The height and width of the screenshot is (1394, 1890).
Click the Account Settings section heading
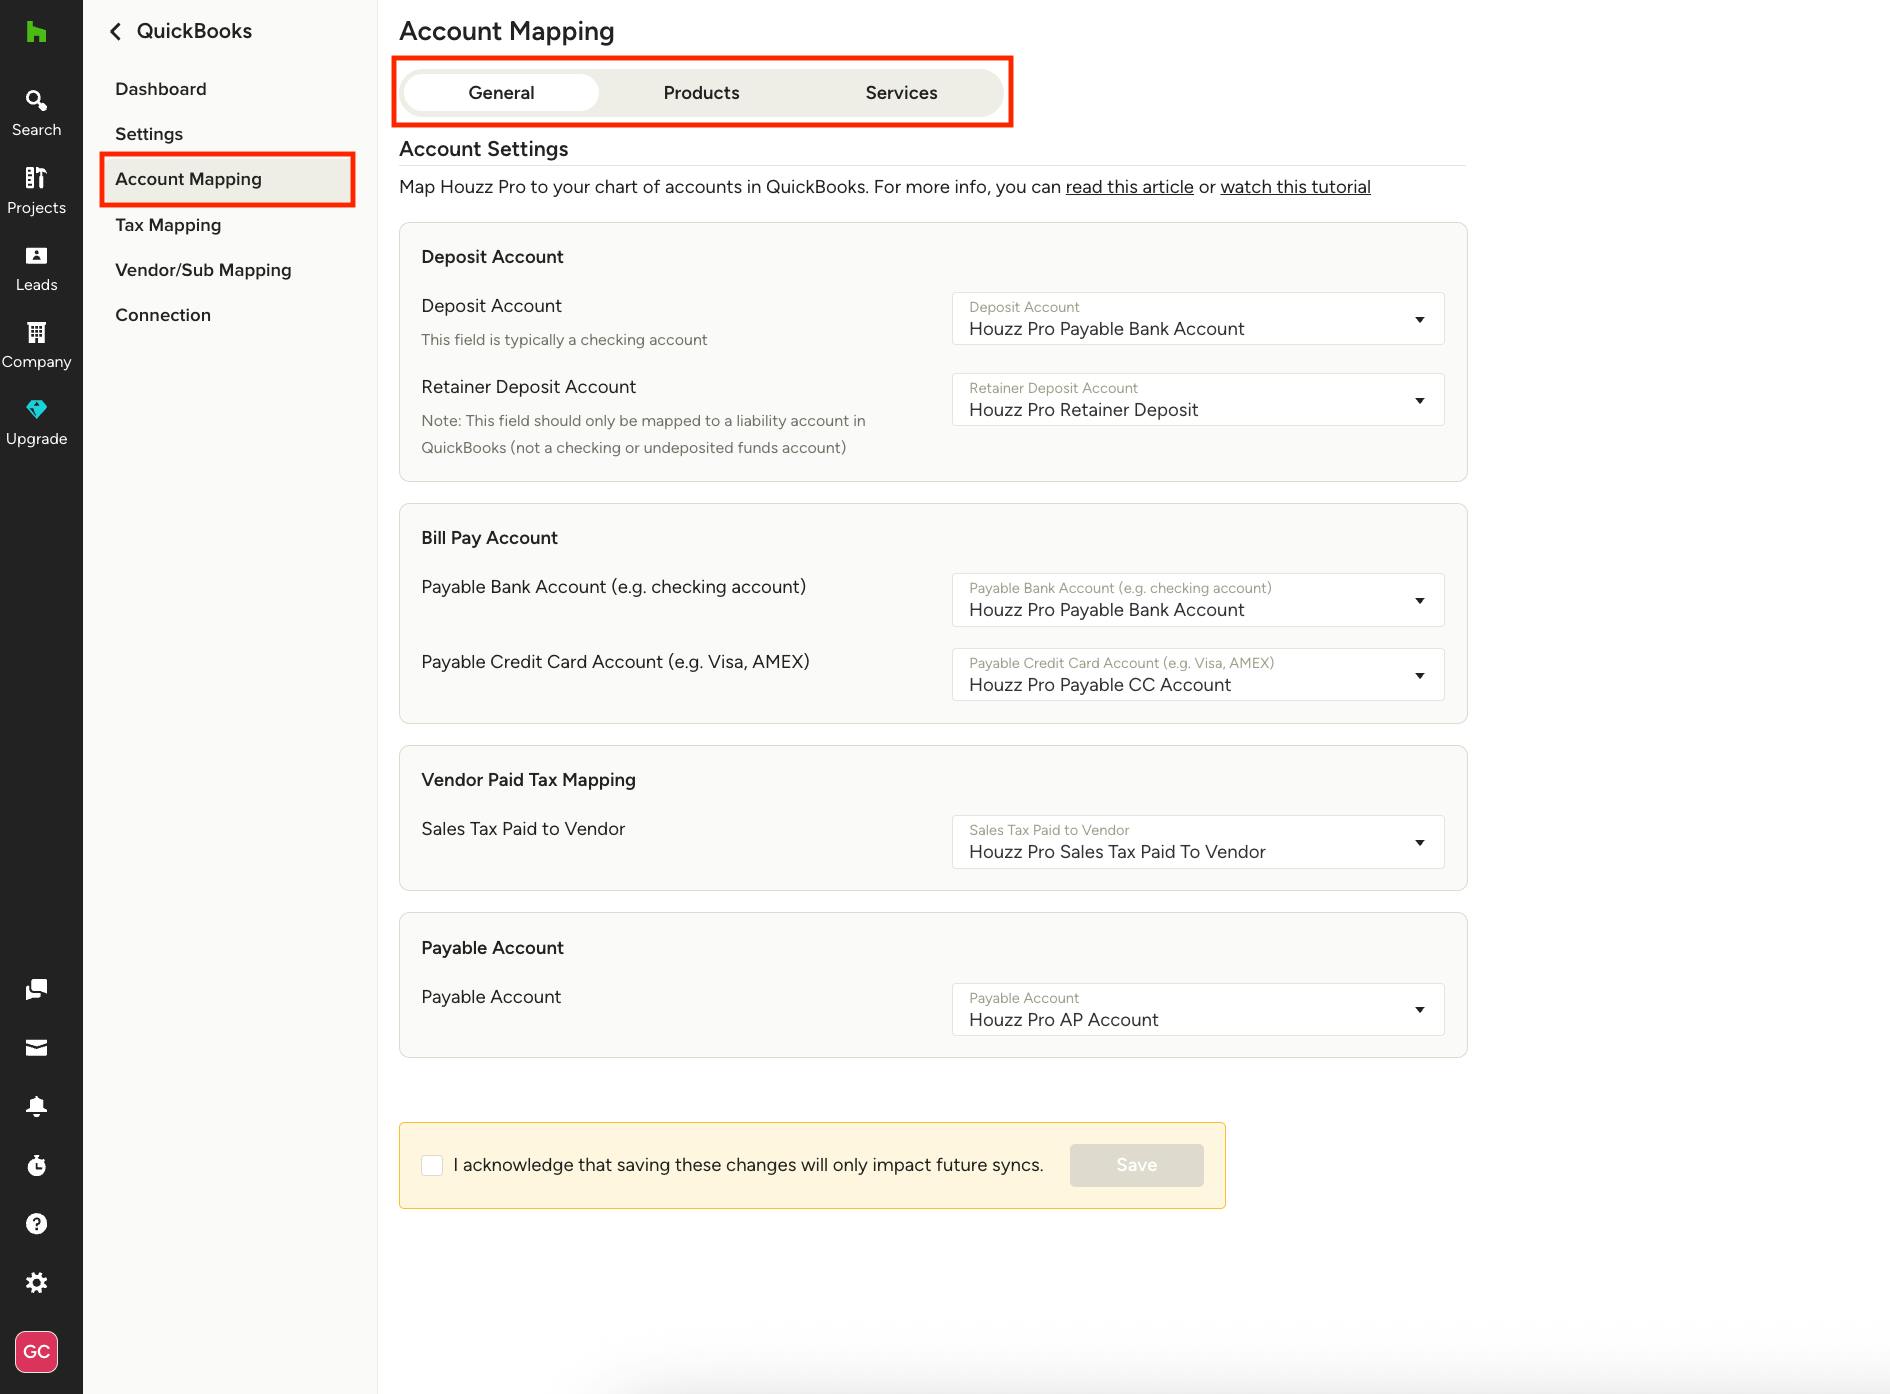click(x=484, y=149)
